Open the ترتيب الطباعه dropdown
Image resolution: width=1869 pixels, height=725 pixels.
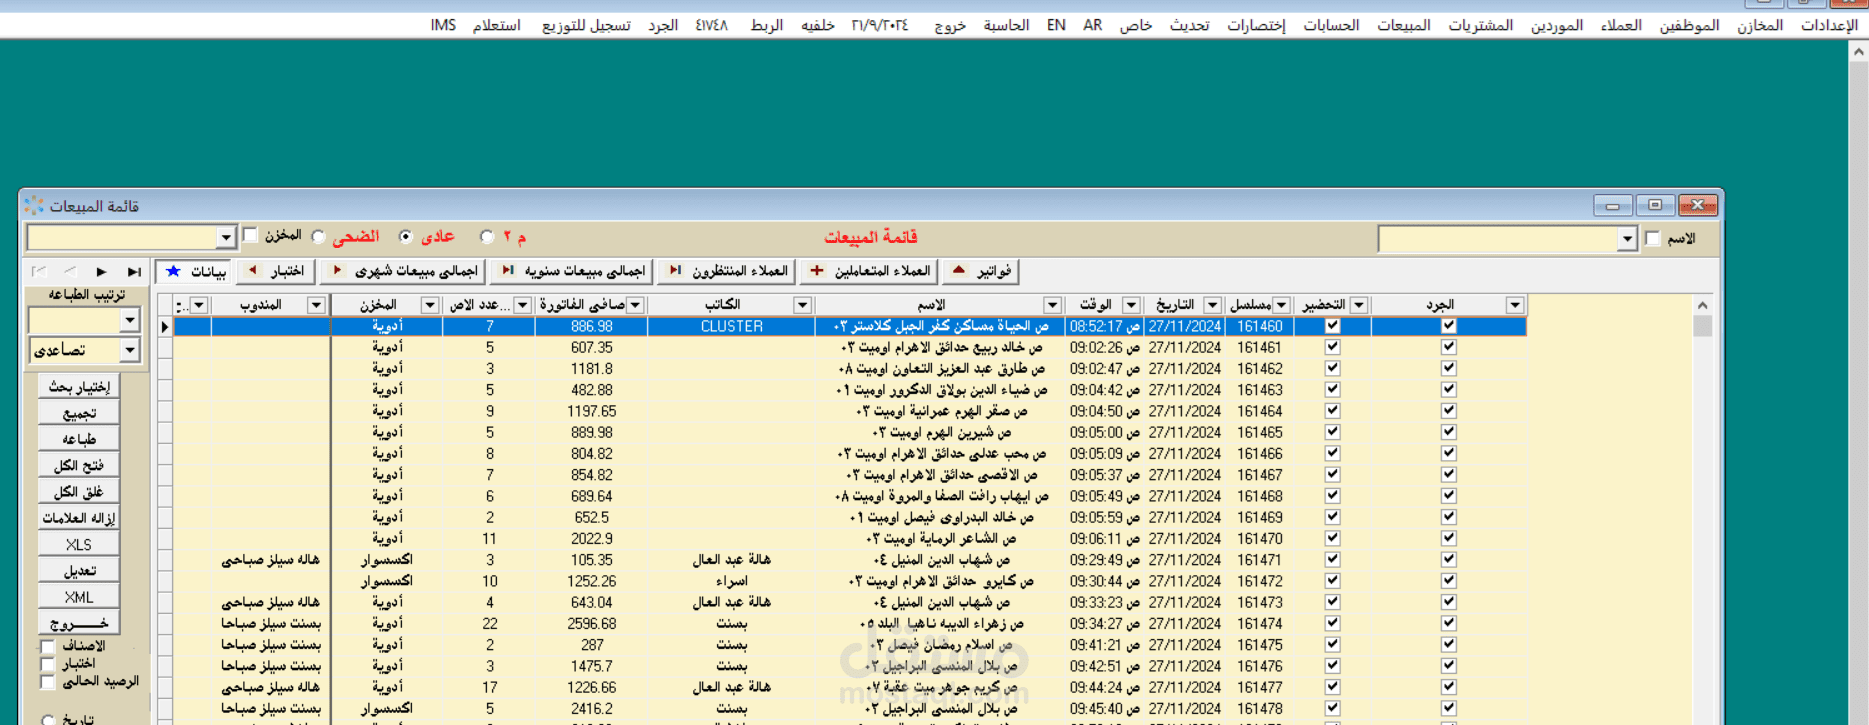pos(130,320)
